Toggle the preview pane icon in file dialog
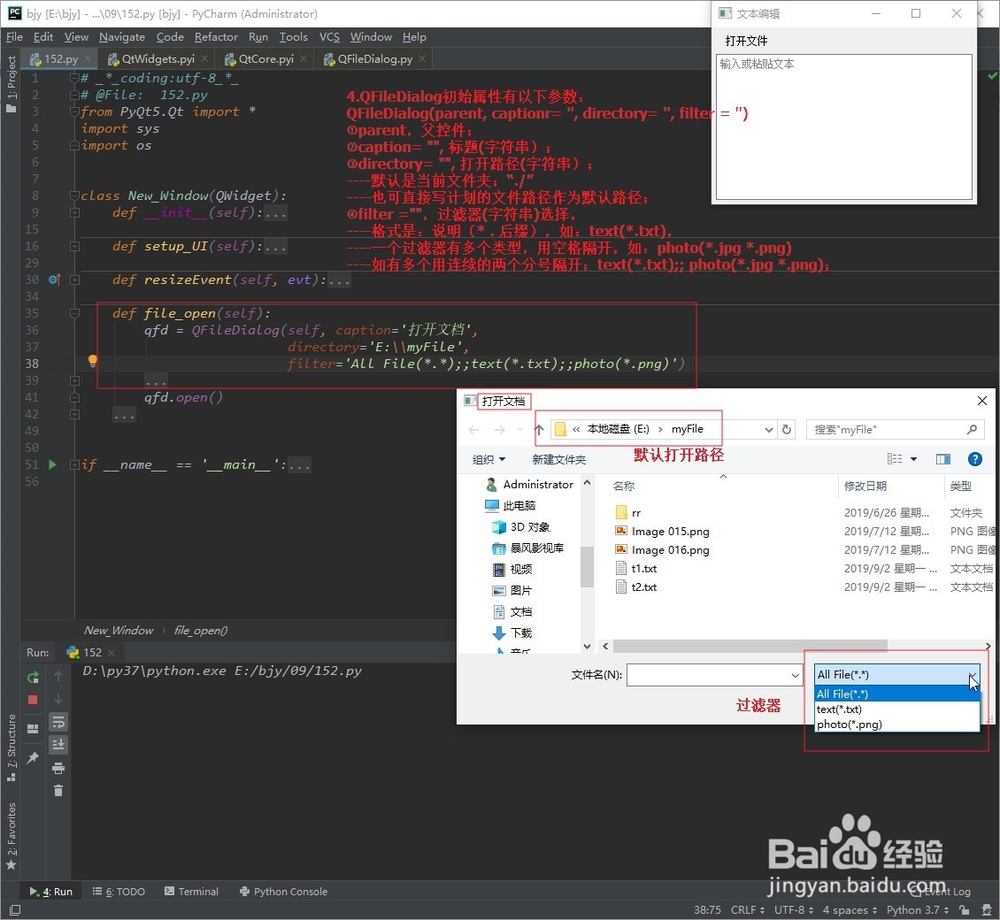Image resolution: width=1000 pixels, height=920 pixels. coord(943,459)
